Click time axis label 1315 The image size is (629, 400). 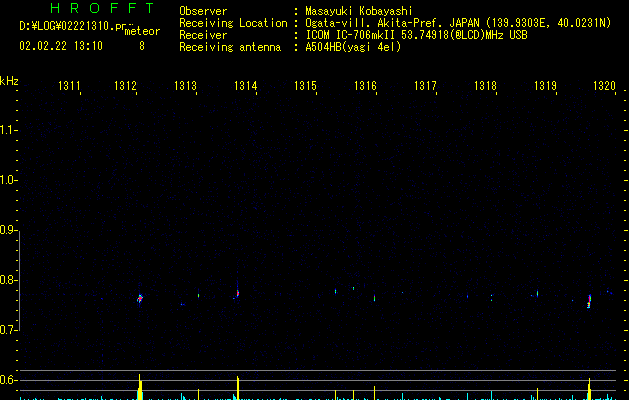305,86
